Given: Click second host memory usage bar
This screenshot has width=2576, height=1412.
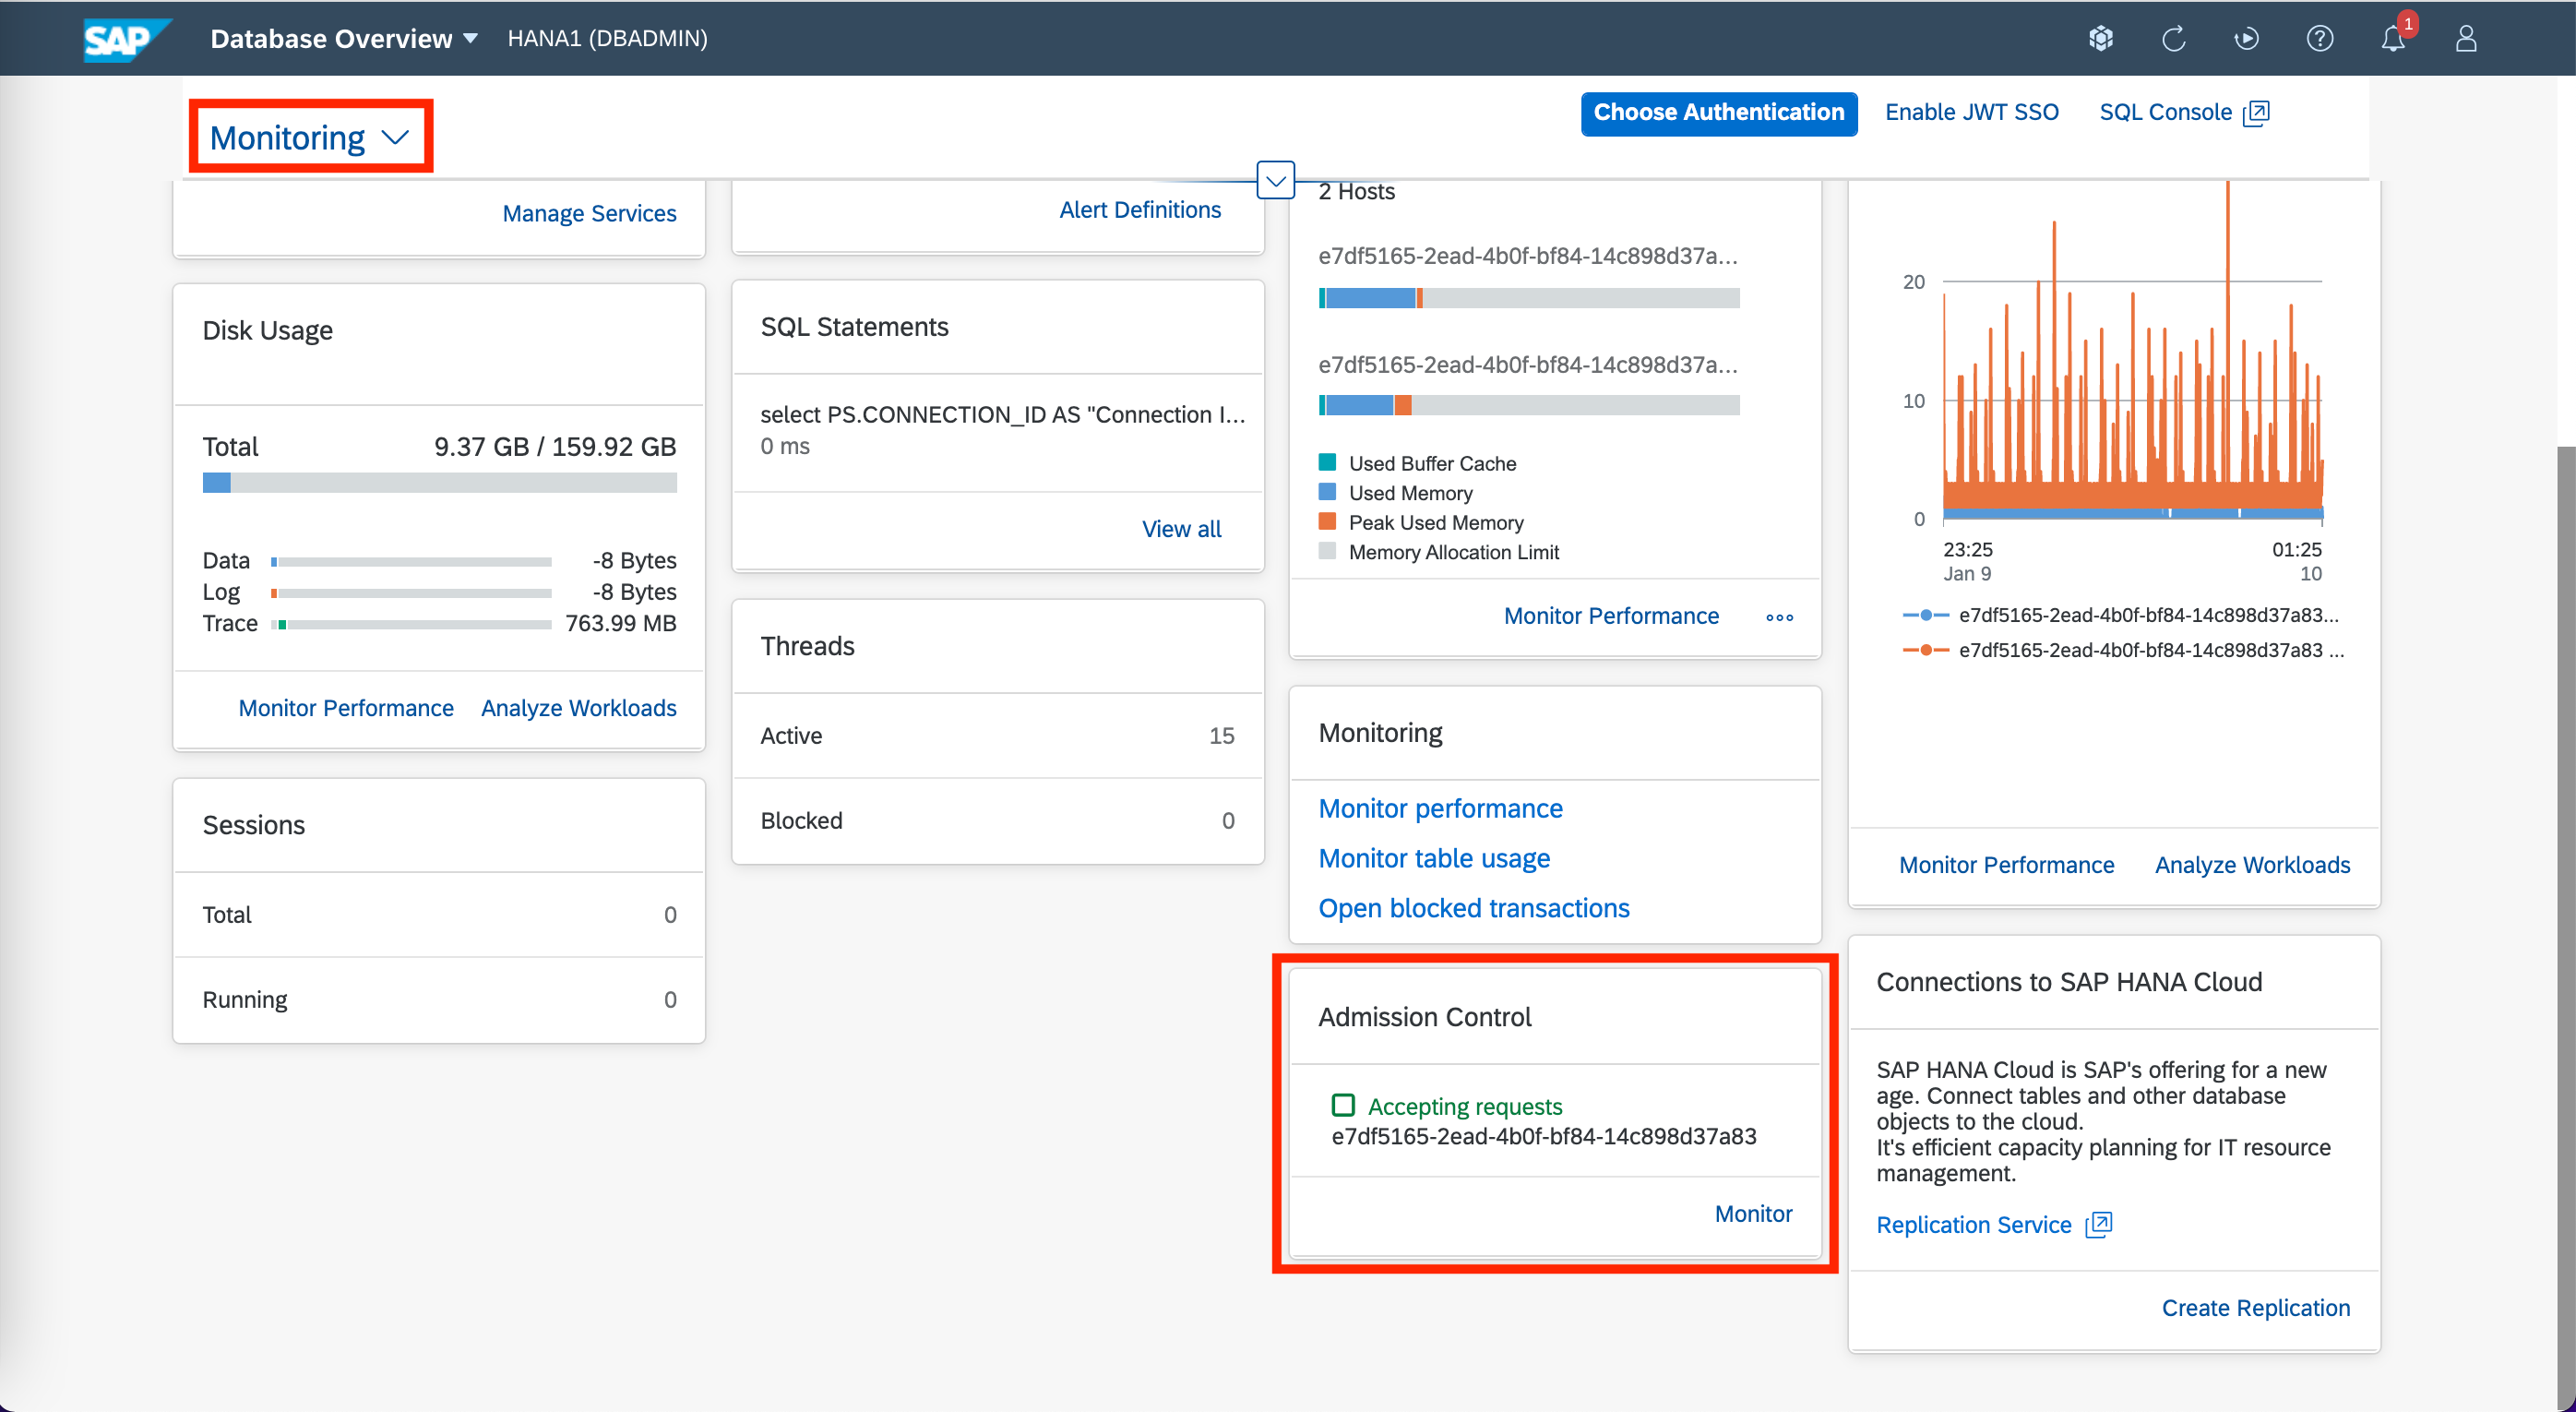Looking at the screenshot, I should click(x=1529, y=405).
